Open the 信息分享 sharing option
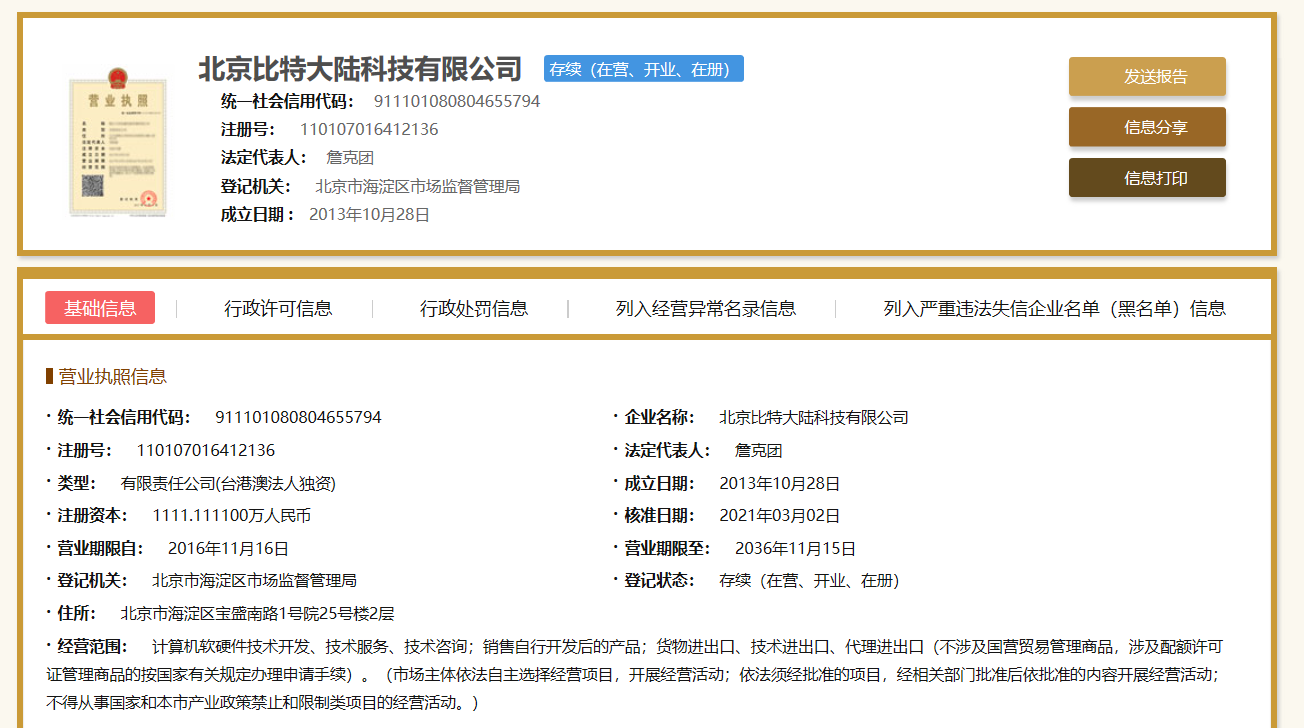This screenshot has height=728, width=1304. coord(1146,127)
